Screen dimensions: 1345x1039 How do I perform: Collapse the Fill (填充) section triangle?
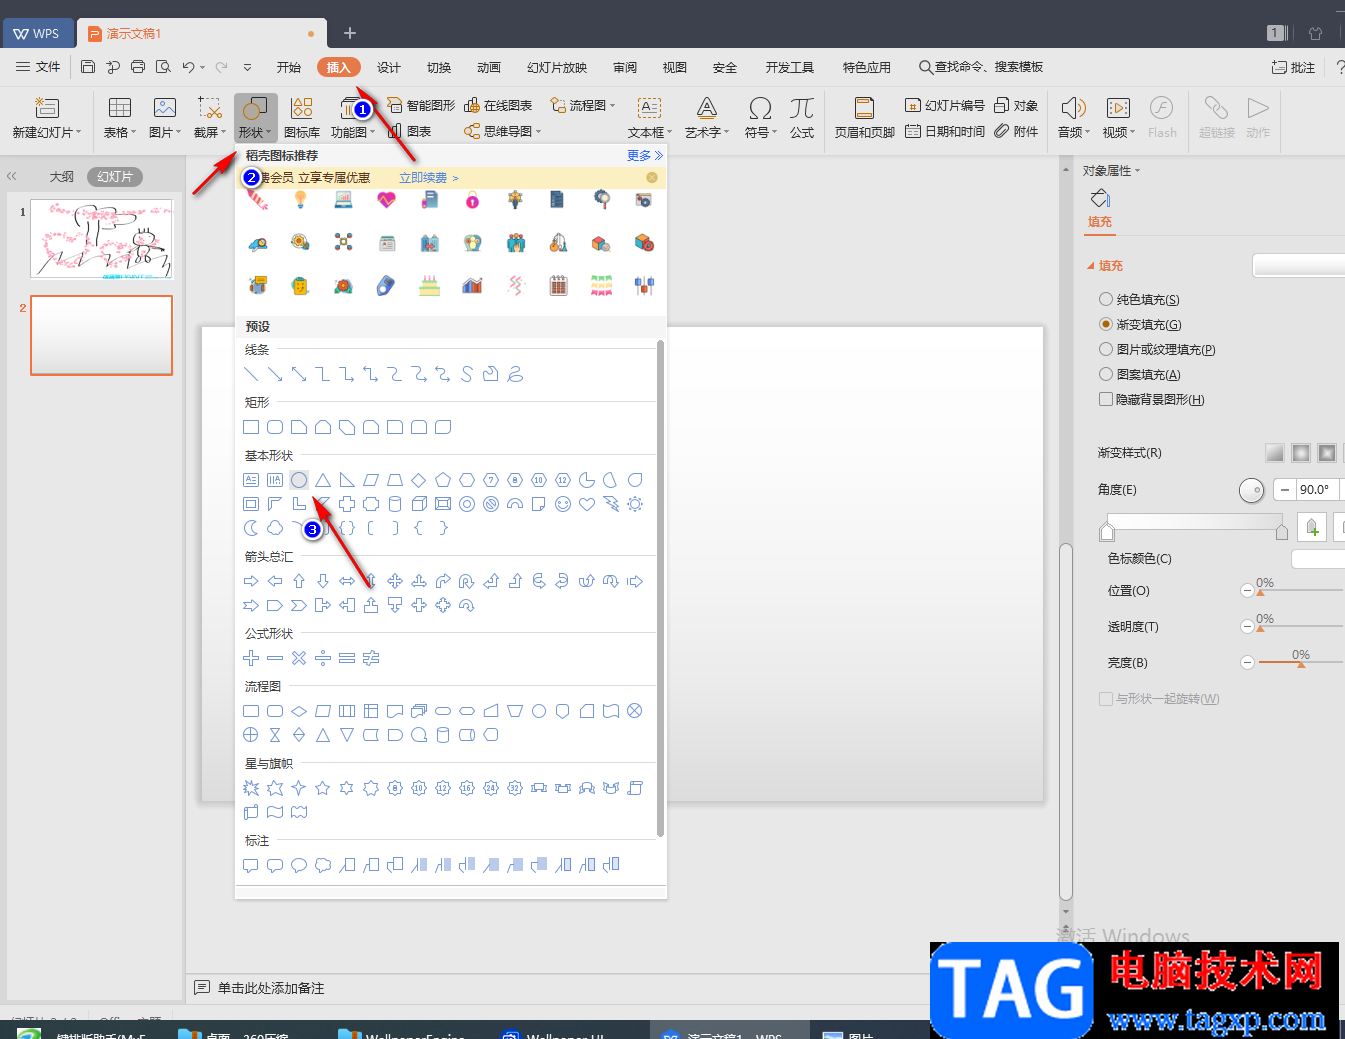click(1091, 266)
